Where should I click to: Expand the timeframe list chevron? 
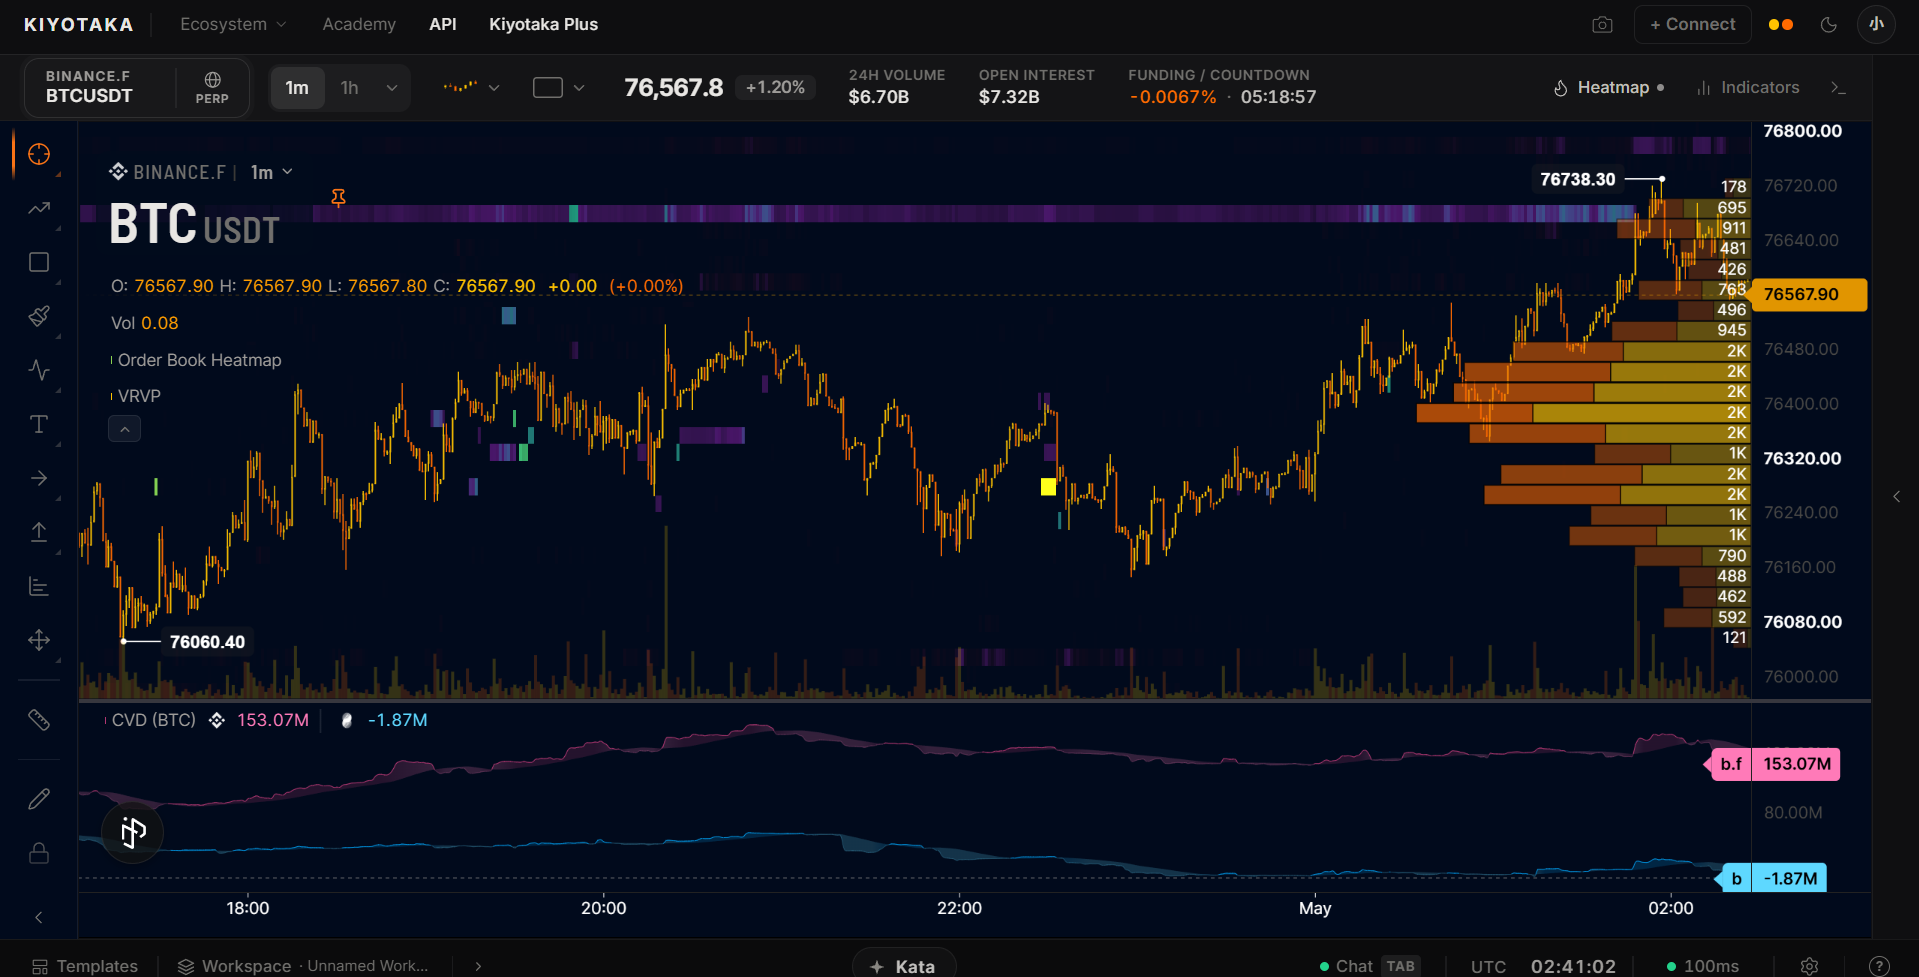coord(392,88)
